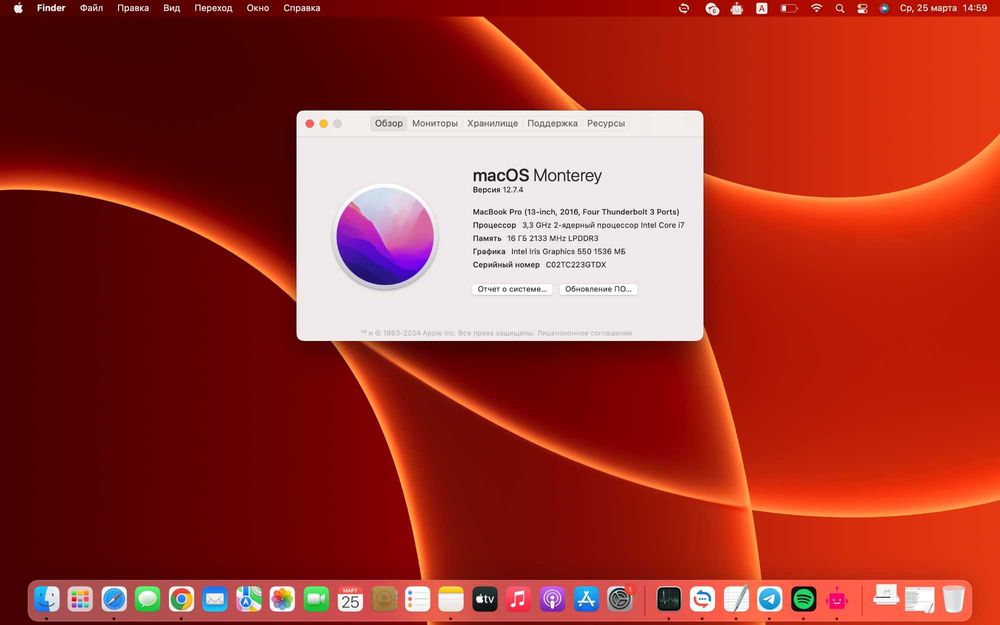Open the Messages app in Dock
Image resolution: width=1000 pixels, height=625 pixels.
[x=147, y=599]
